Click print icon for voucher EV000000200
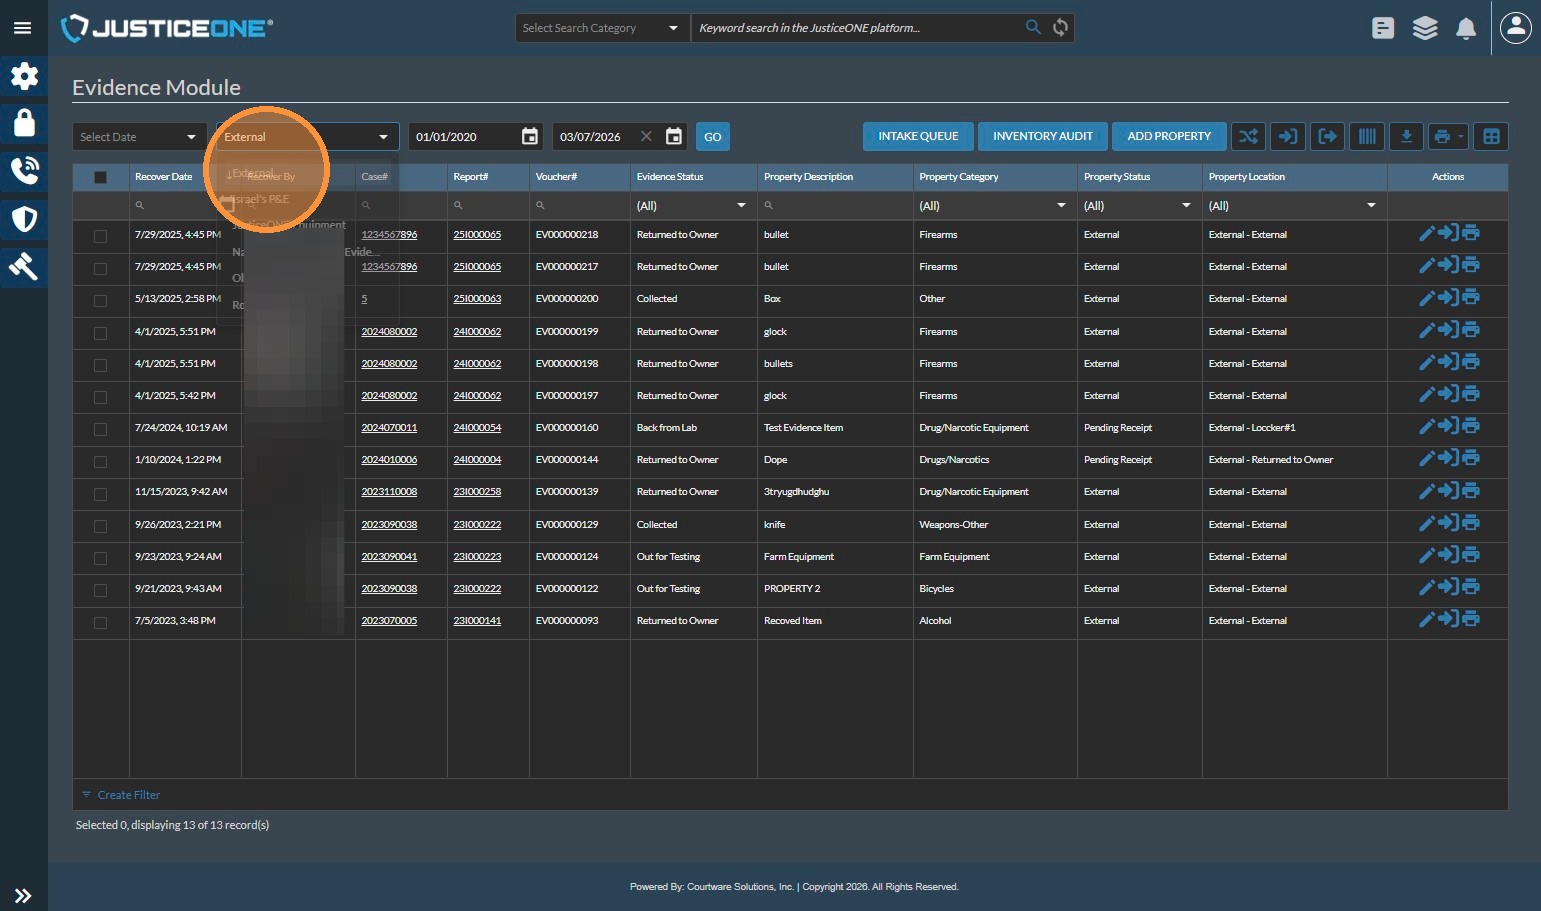This screenshot has height=911, width=1541. (1471, 298)
